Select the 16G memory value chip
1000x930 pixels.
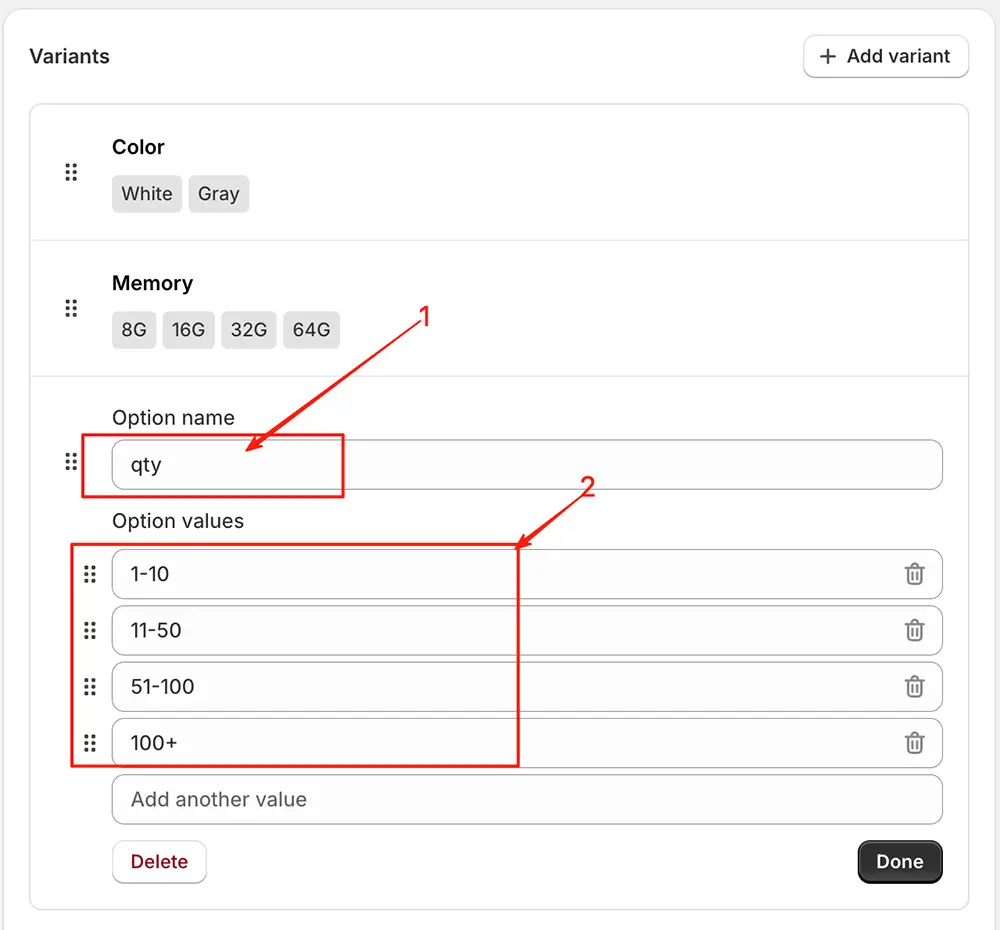click(x=188, y=330)
